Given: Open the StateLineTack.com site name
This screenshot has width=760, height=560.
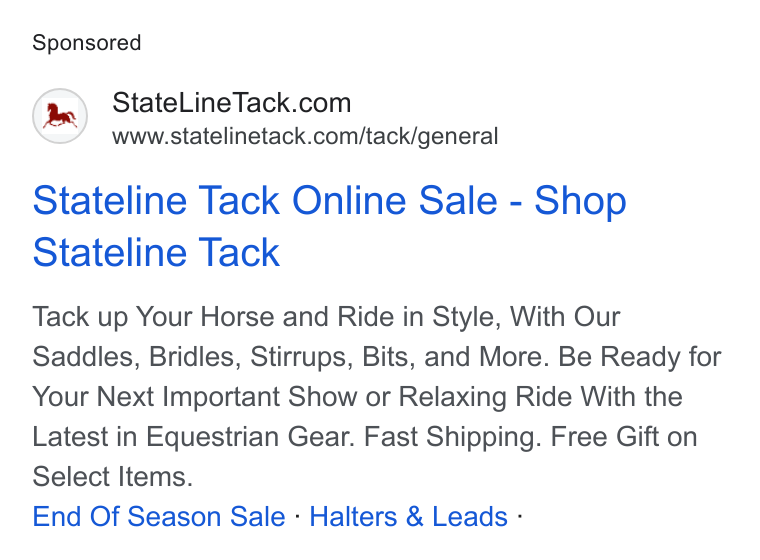Looking at the screenshot, I should [x=231, y=103].
